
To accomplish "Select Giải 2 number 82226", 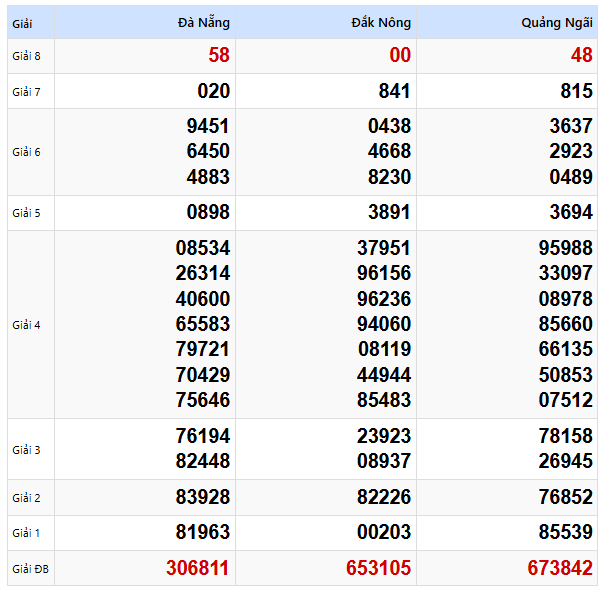I will 384,498.
